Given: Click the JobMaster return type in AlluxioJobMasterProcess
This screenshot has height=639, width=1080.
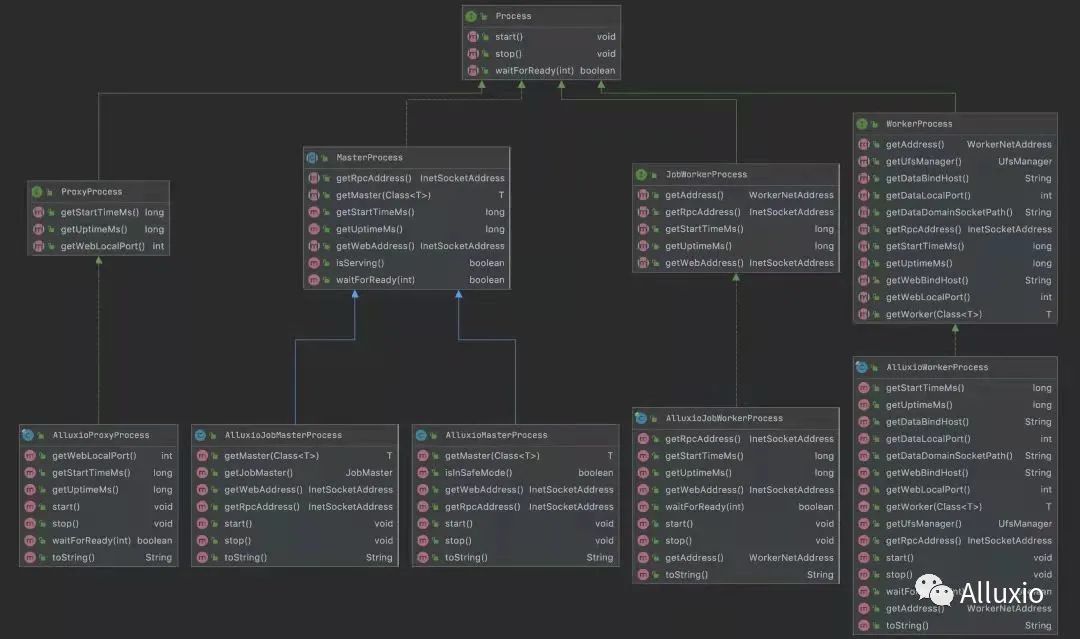Looking at the screenshot, I should 369,472.
